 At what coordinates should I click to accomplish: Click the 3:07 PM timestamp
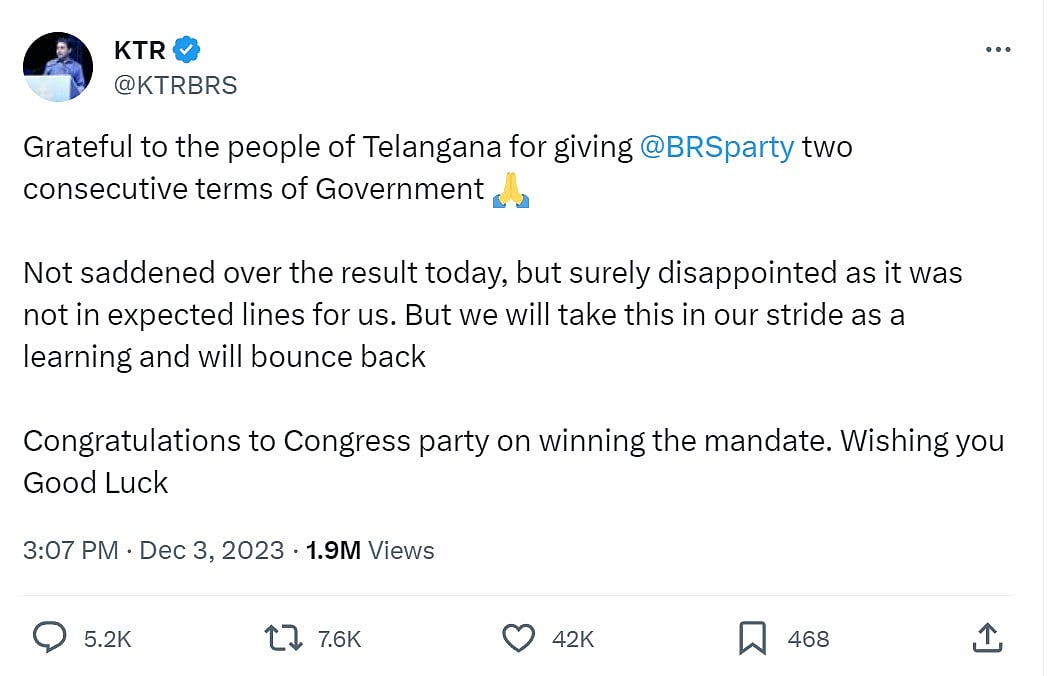click(70, 550)
